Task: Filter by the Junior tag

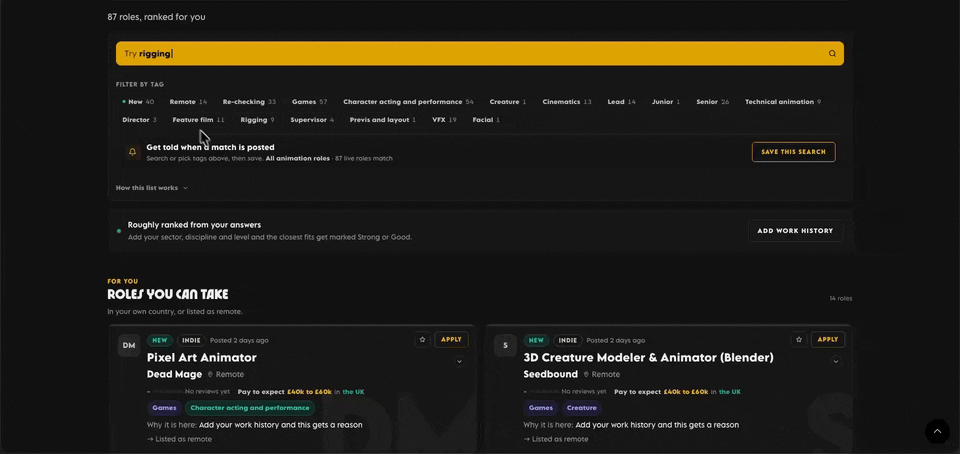Action: click(x=666, y=102)
